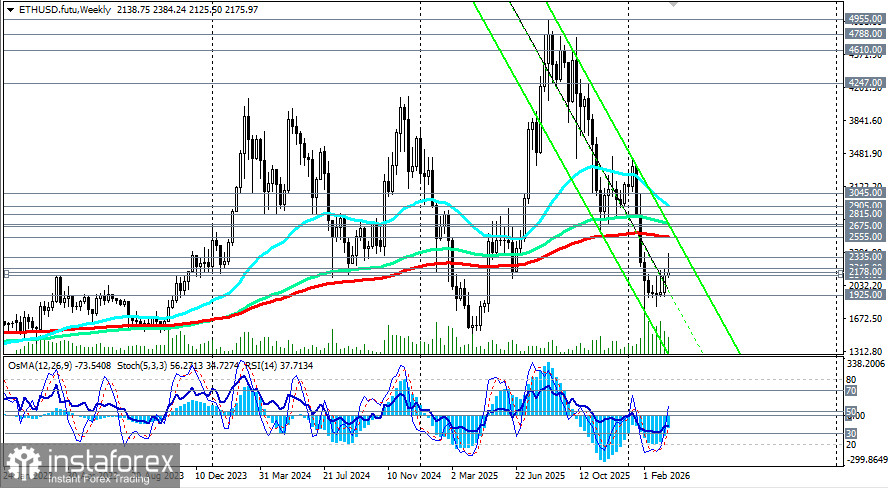Select the OHLC values 2138.75 2384.24 2125.50 2175.97
Viewport: 888px width, 488px height.
(x=186, y=10)
